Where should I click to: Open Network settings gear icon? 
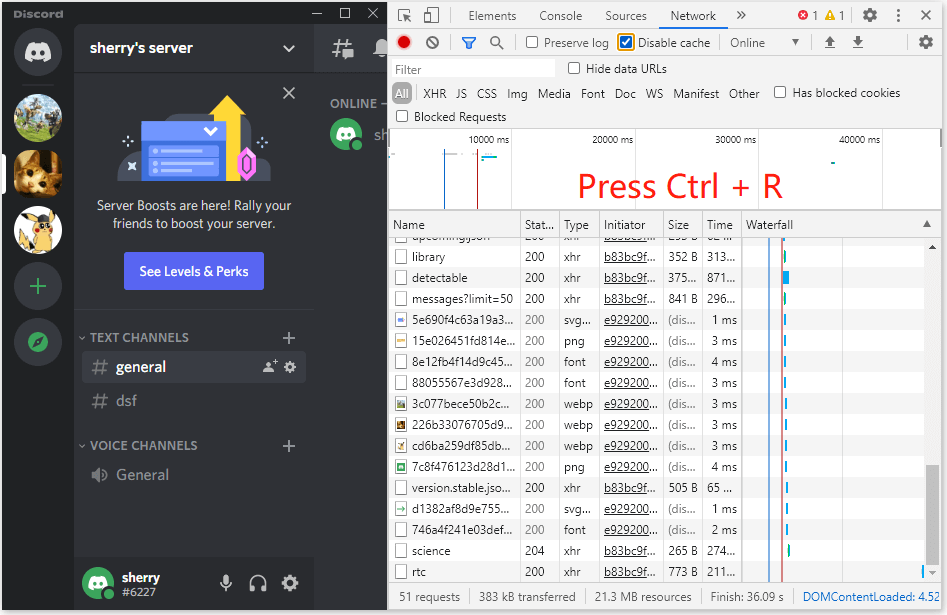926,42
